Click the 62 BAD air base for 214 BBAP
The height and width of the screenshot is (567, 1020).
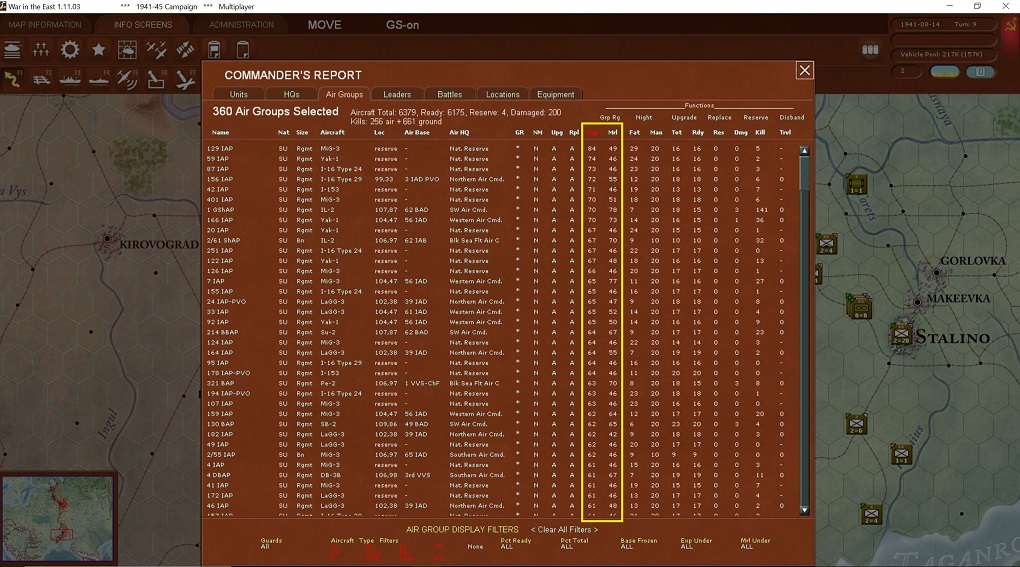(416, 332)
